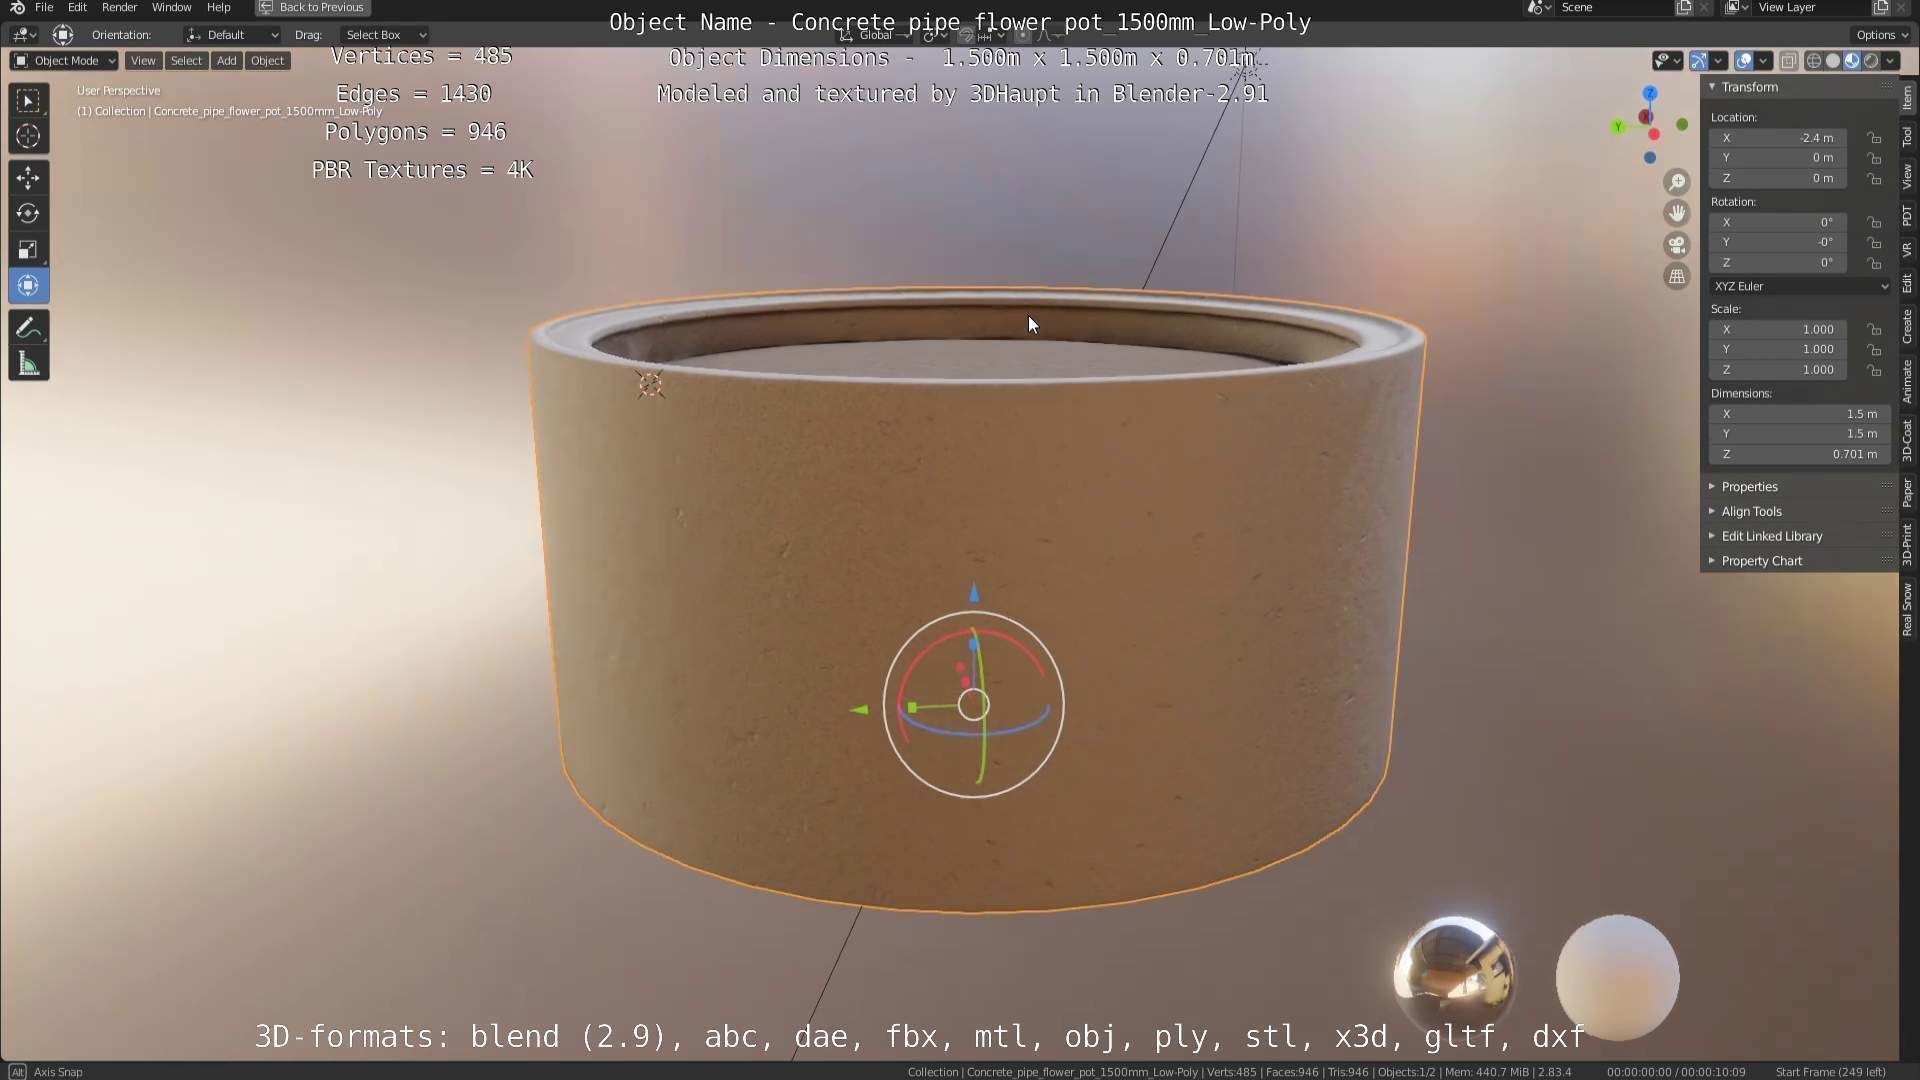This screenshot has width=1920, height=1080.
Task: Open the viewport Select menu
Action: [x=186, y=61]
